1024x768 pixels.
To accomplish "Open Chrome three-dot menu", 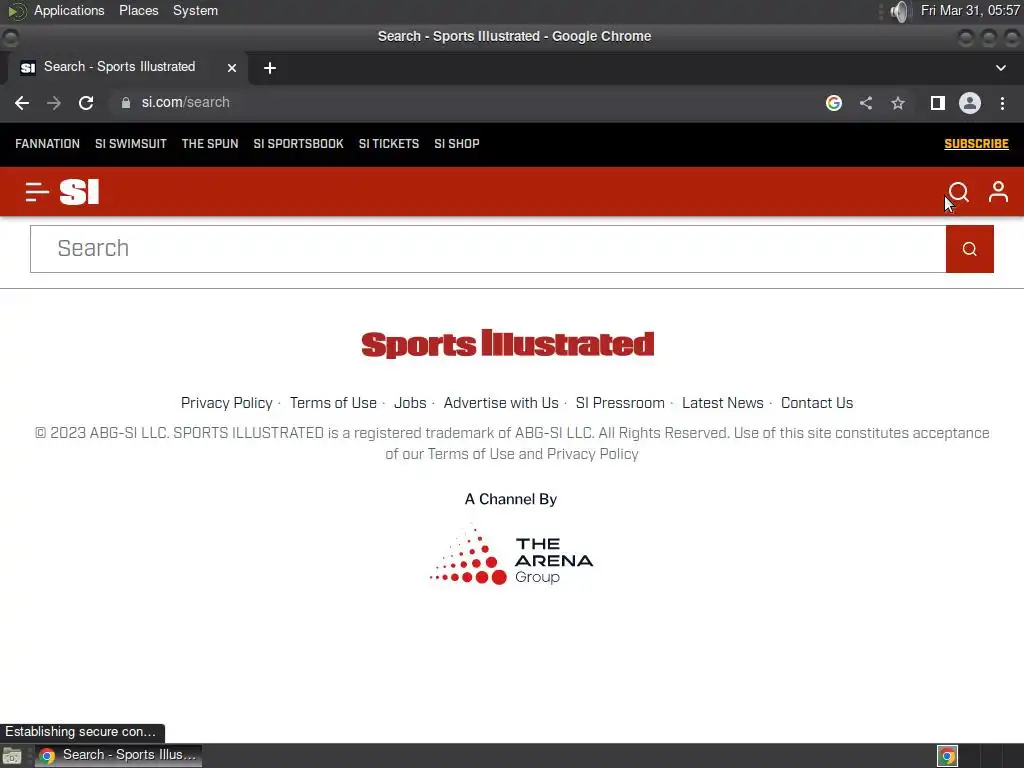I will tap(1002, 103).
